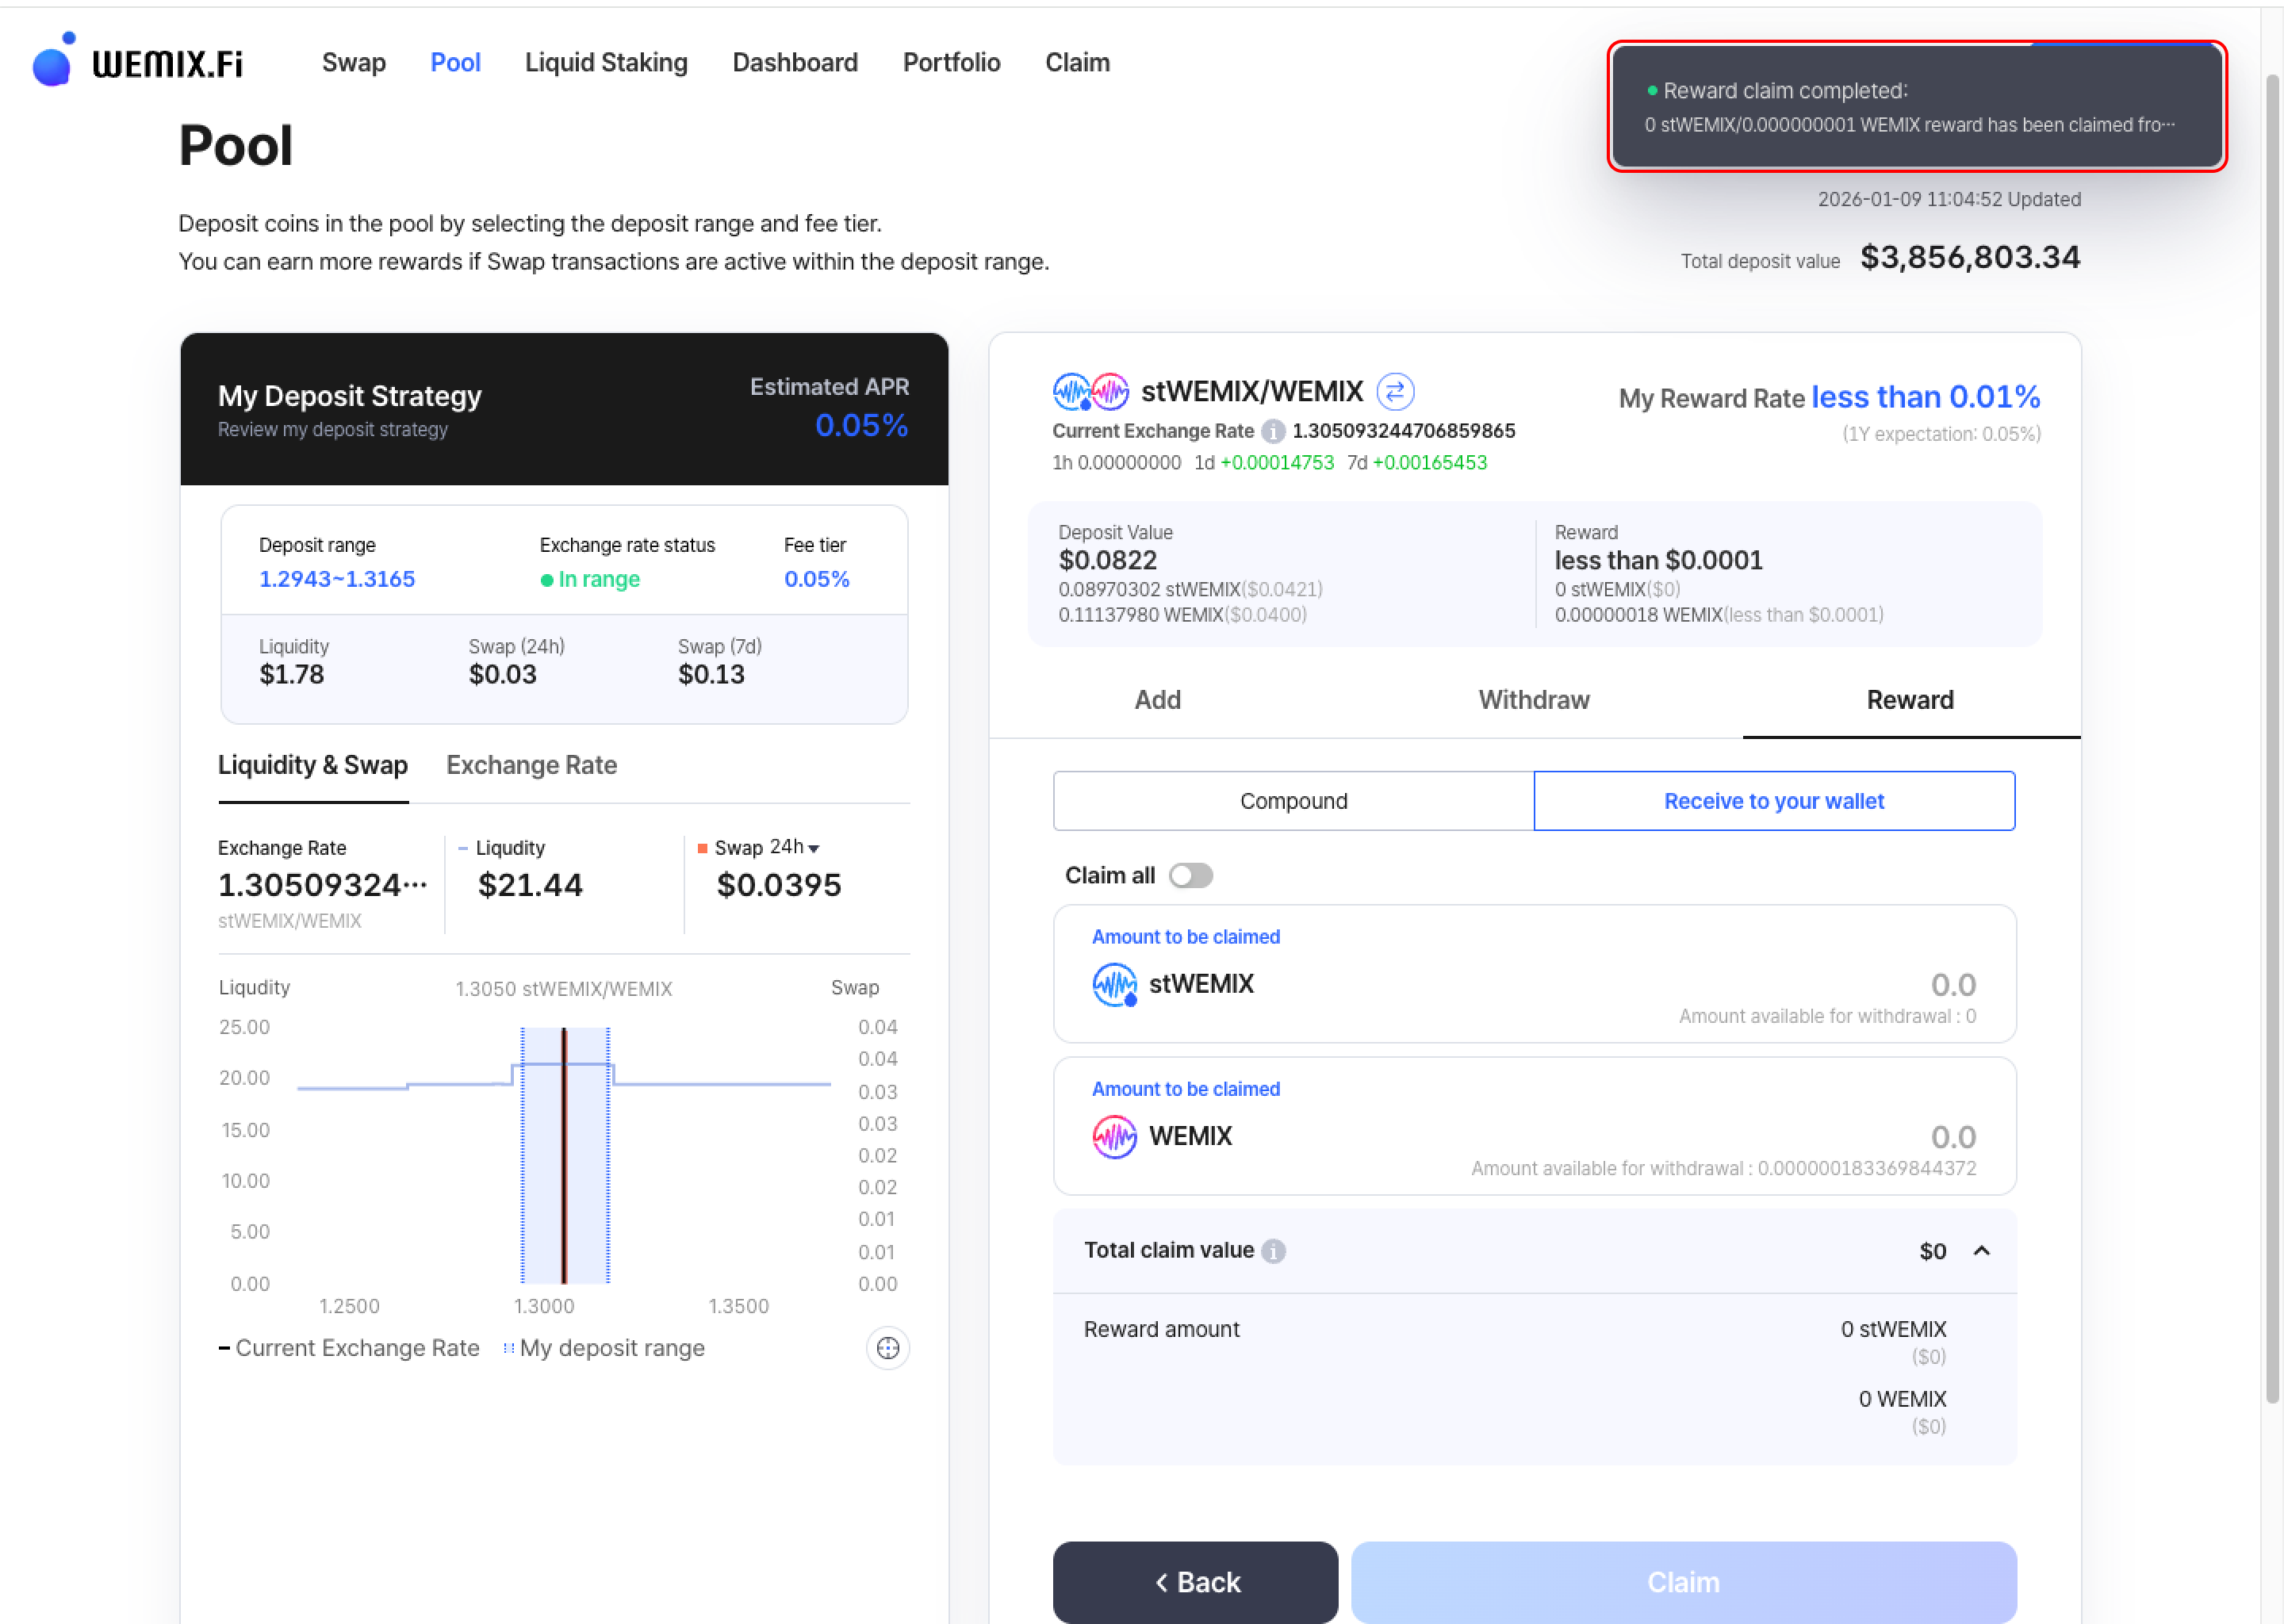Click the Reward claim completed notification
The image size is (2284, 1624).
pyautogui.click(x=1916, y=106)
